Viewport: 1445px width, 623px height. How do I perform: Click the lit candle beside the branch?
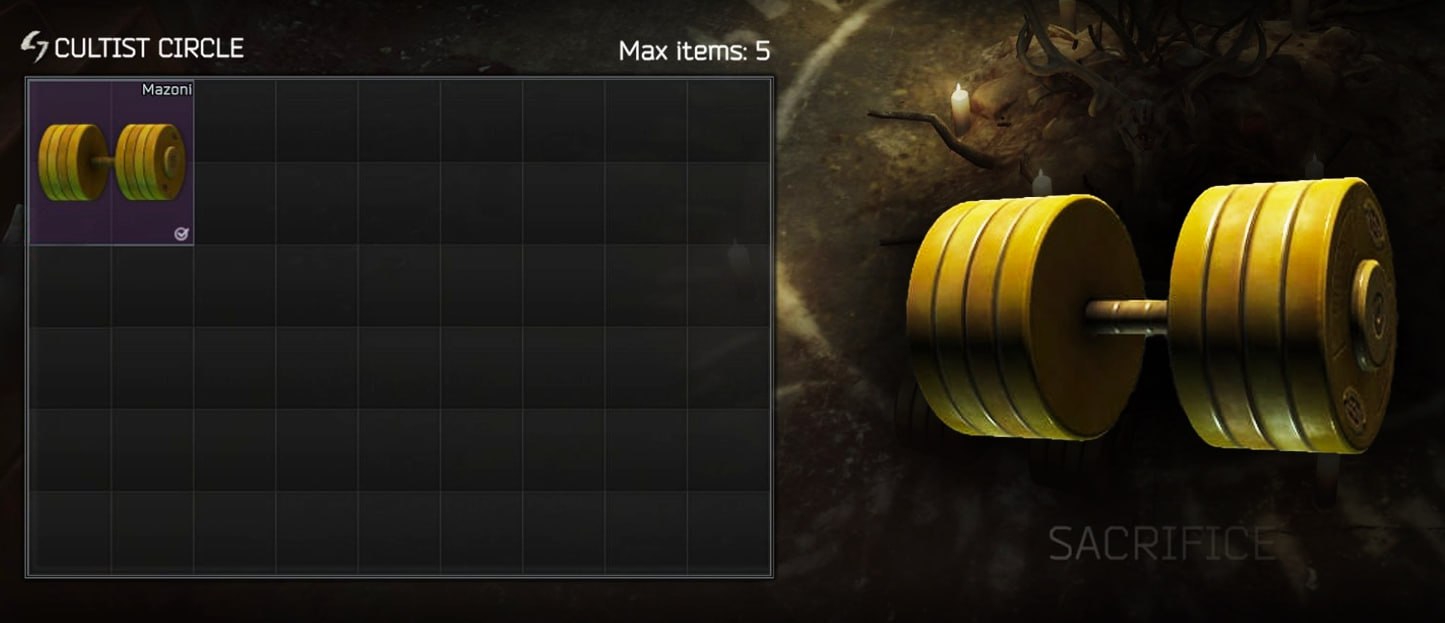coord(960,108)
